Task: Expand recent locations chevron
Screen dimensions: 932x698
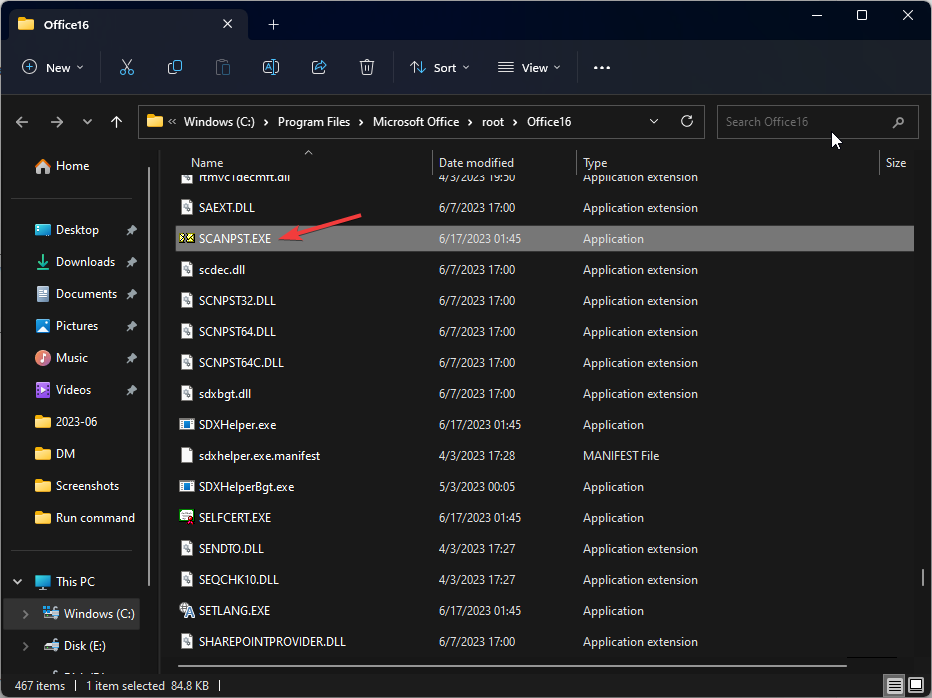Action: pyautogui.click(x=87, y=122)
